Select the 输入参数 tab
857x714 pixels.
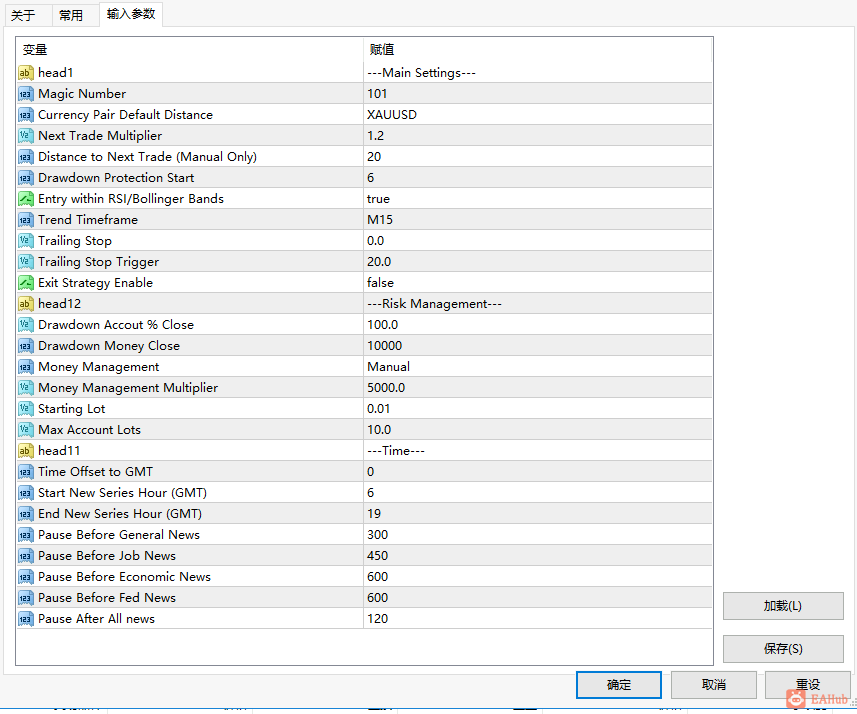(x=131, y=14)
